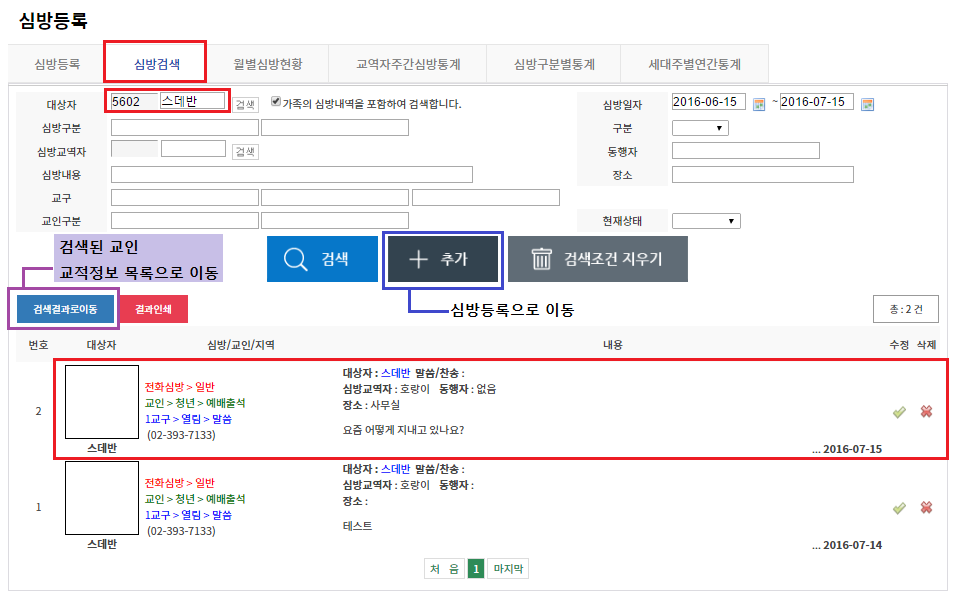Click the green edit checkmark for row 2

(899, 412)
